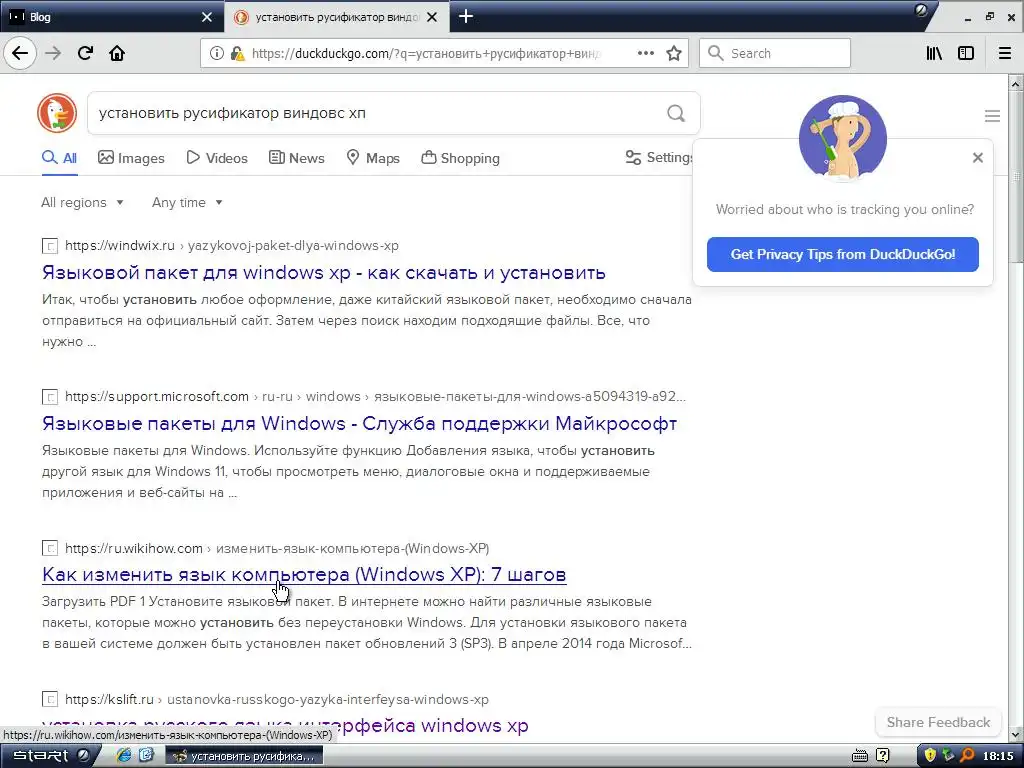1024x768 pixels.
Task: Click the keyboard icon in system tray
Action: 860,756
